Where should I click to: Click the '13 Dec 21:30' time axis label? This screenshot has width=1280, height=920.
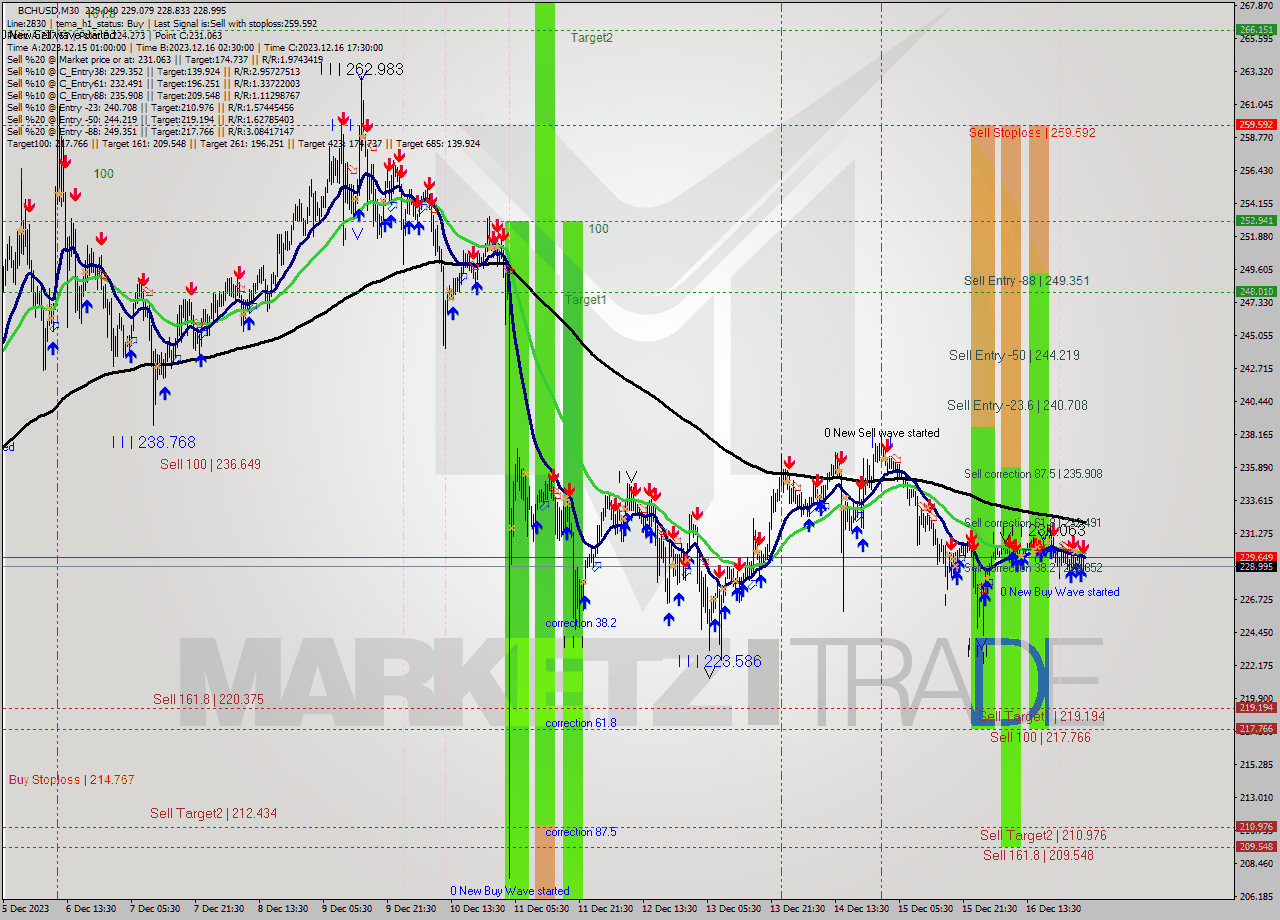click(x=798, y=909)
